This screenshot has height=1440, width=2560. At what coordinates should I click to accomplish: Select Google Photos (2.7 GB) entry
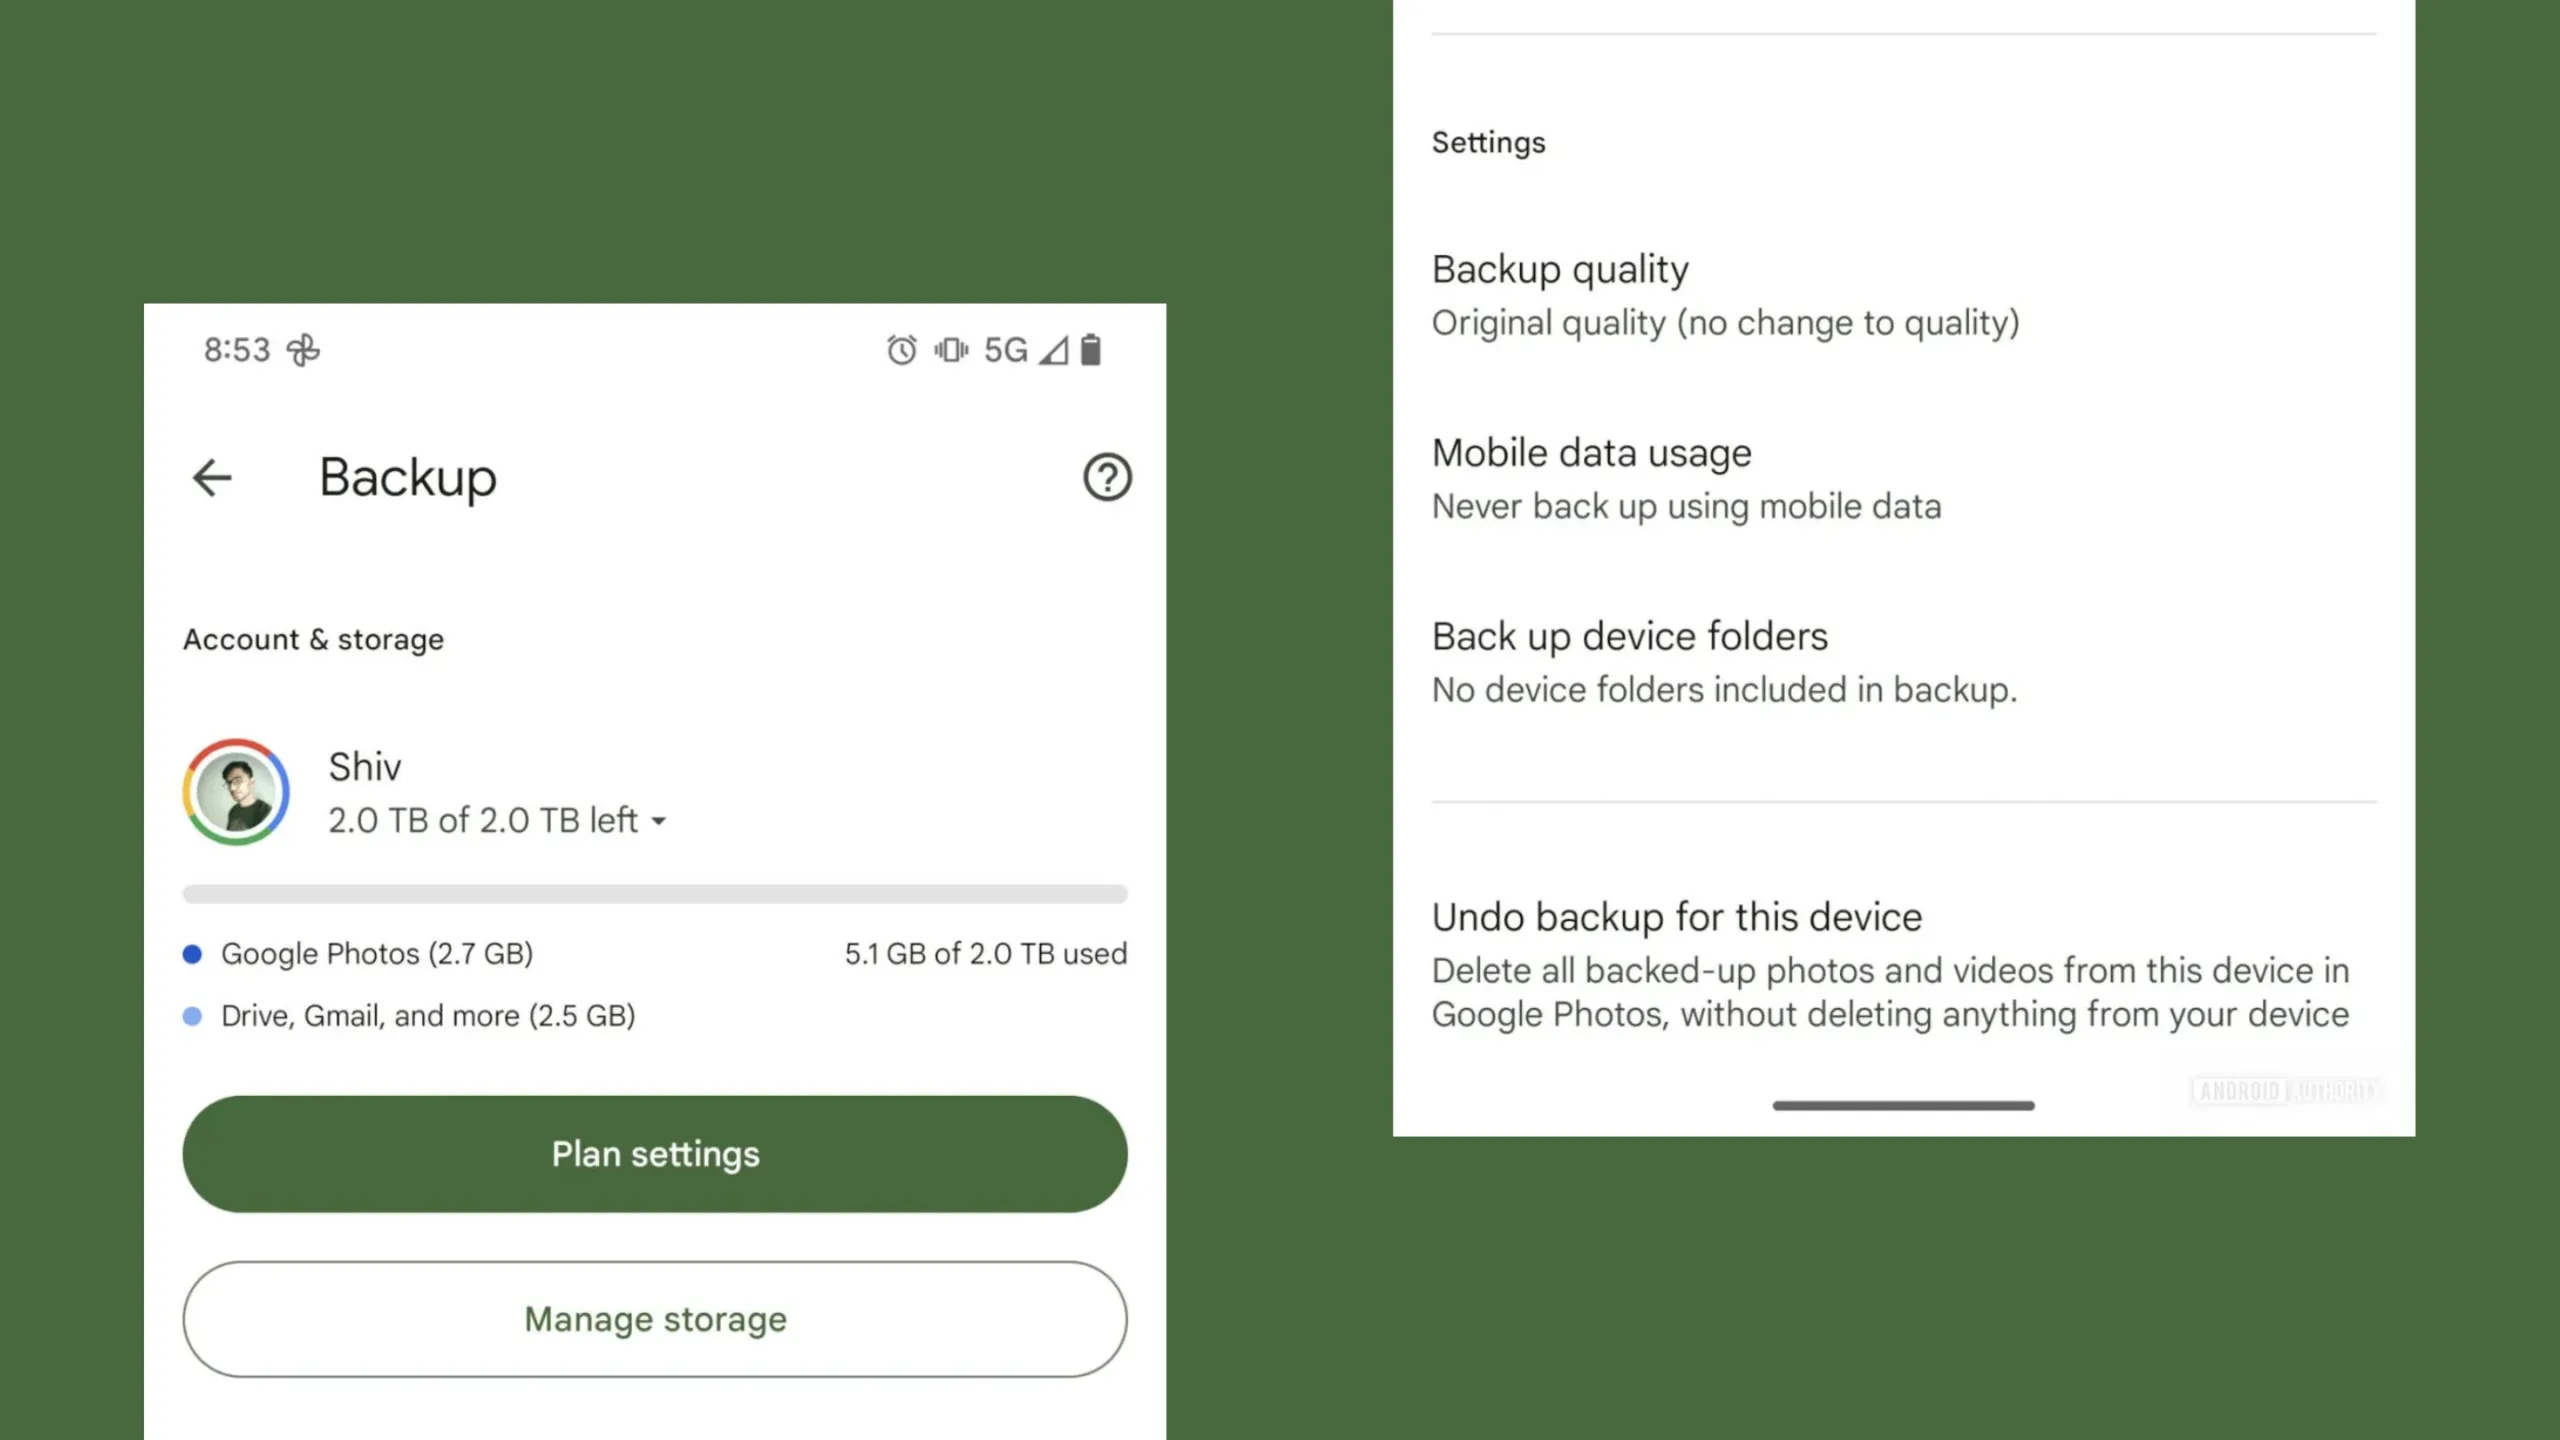coord(377,954)
